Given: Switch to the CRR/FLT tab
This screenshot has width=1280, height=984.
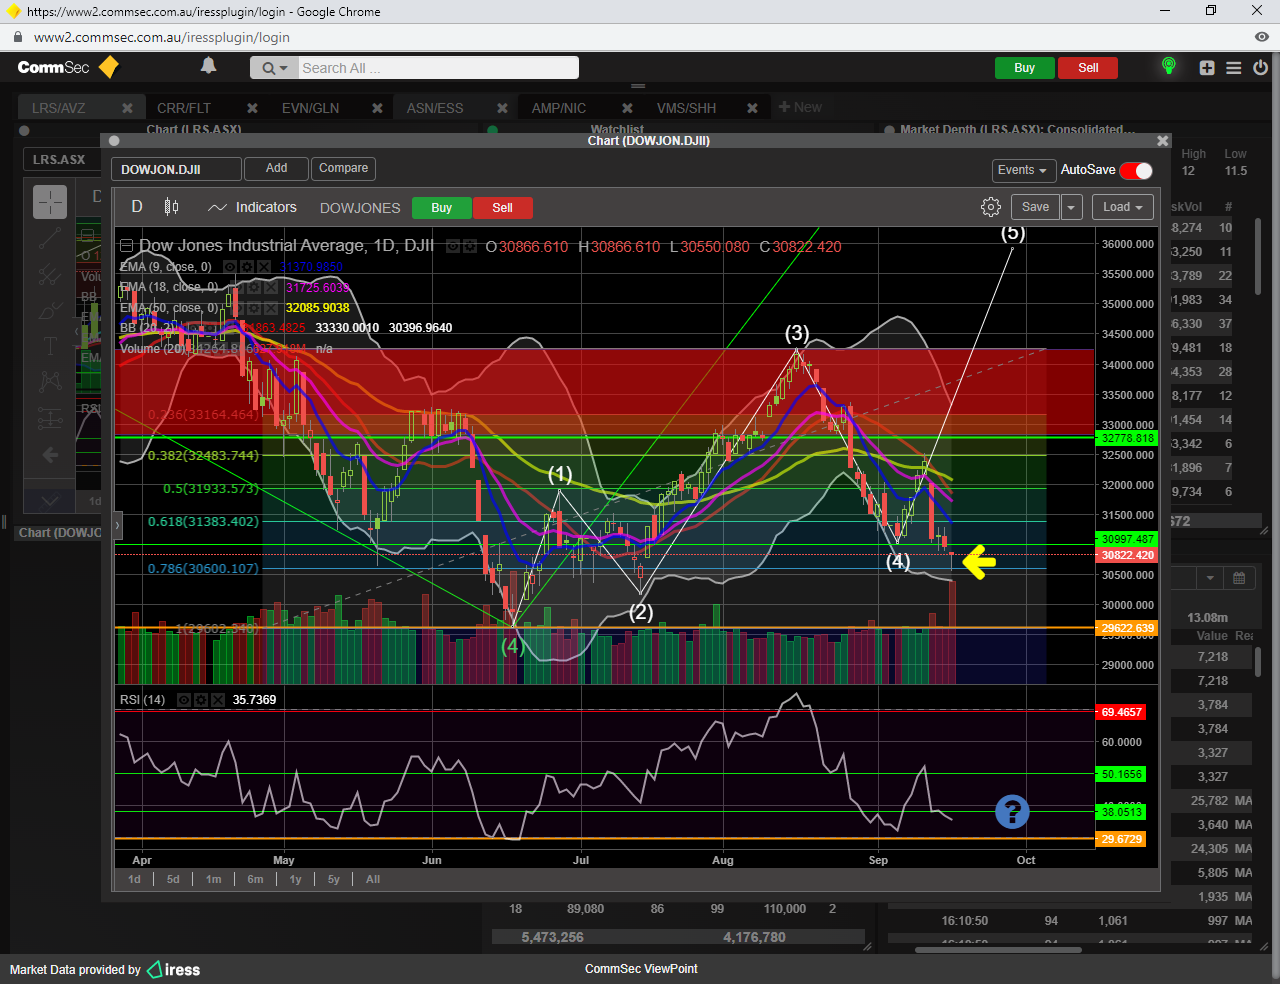Looking at the screenshot, I should [x=184, y=108].
